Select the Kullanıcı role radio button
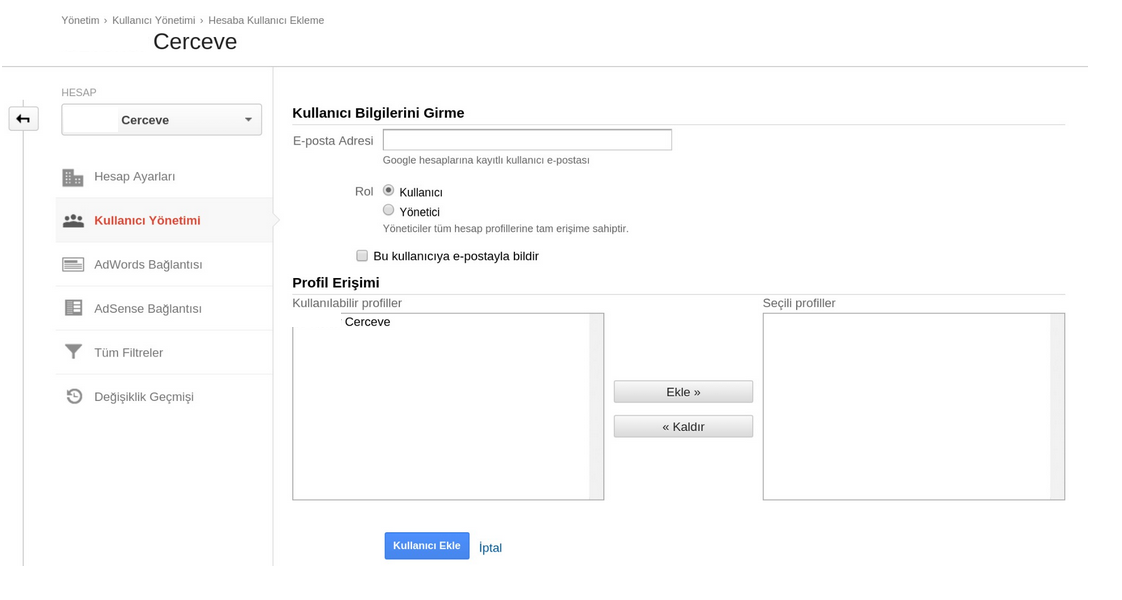1122x600 pixels. tap(389, 191)
